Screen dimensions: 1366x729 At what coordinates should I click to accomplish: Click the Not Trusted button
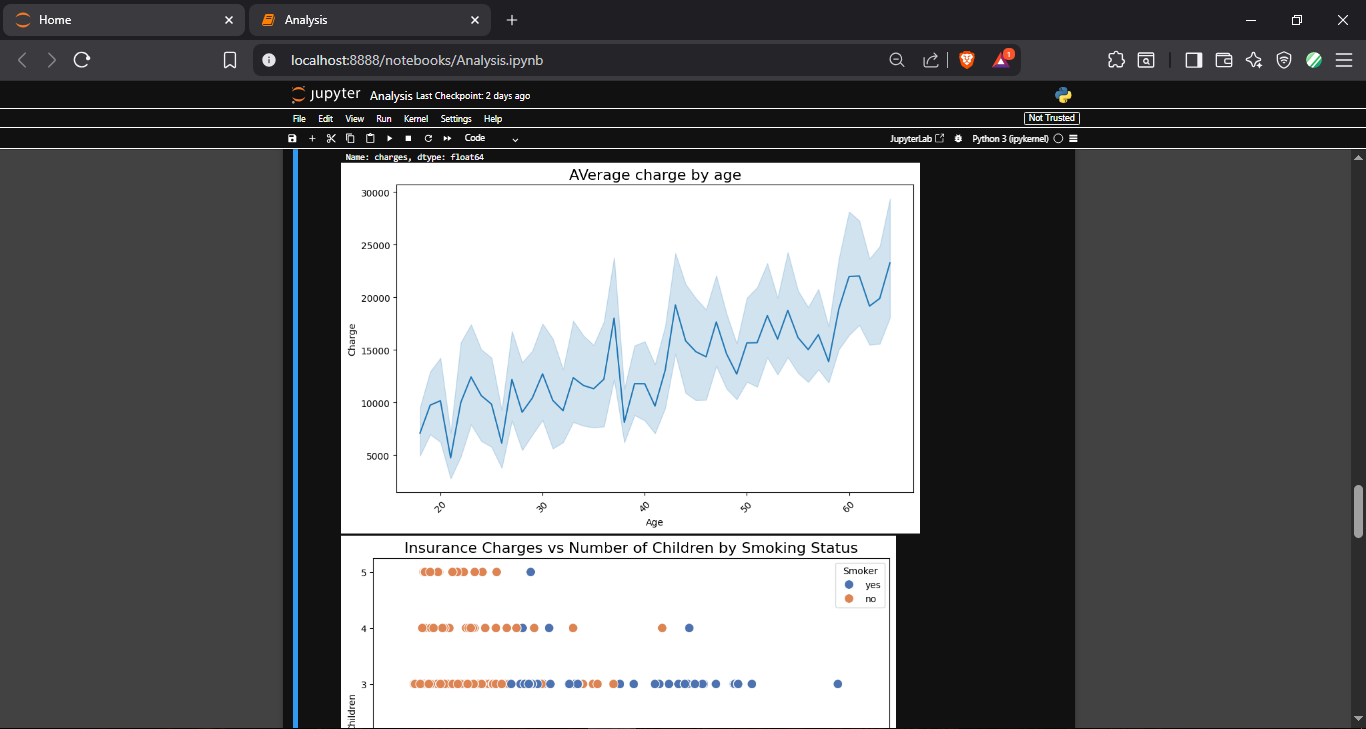coord(1052,118)
